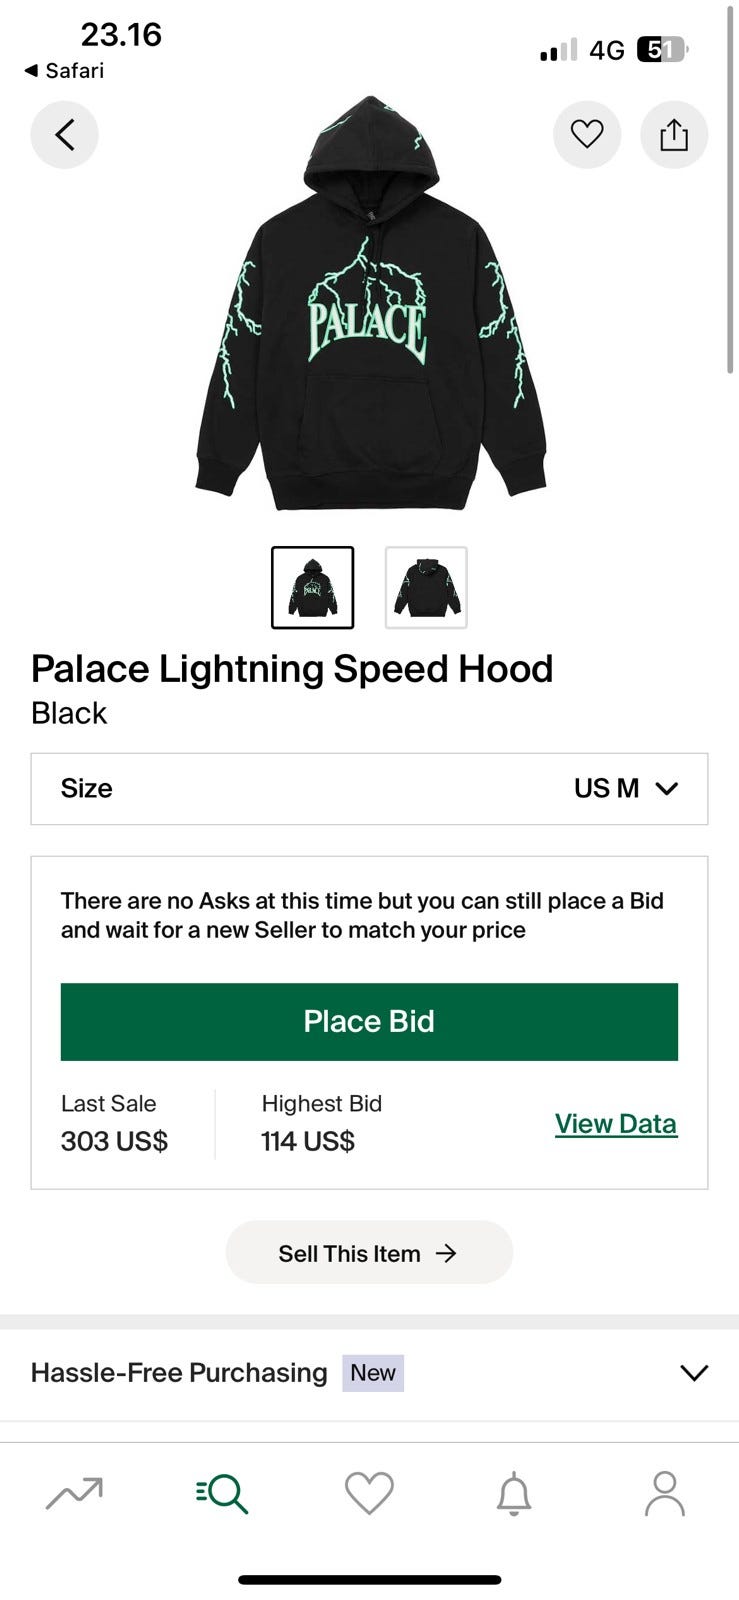Tap the Sell This Item button
Image resolution: width=739 pixels, height=1600 pixels.
(x=369, y=1253)
